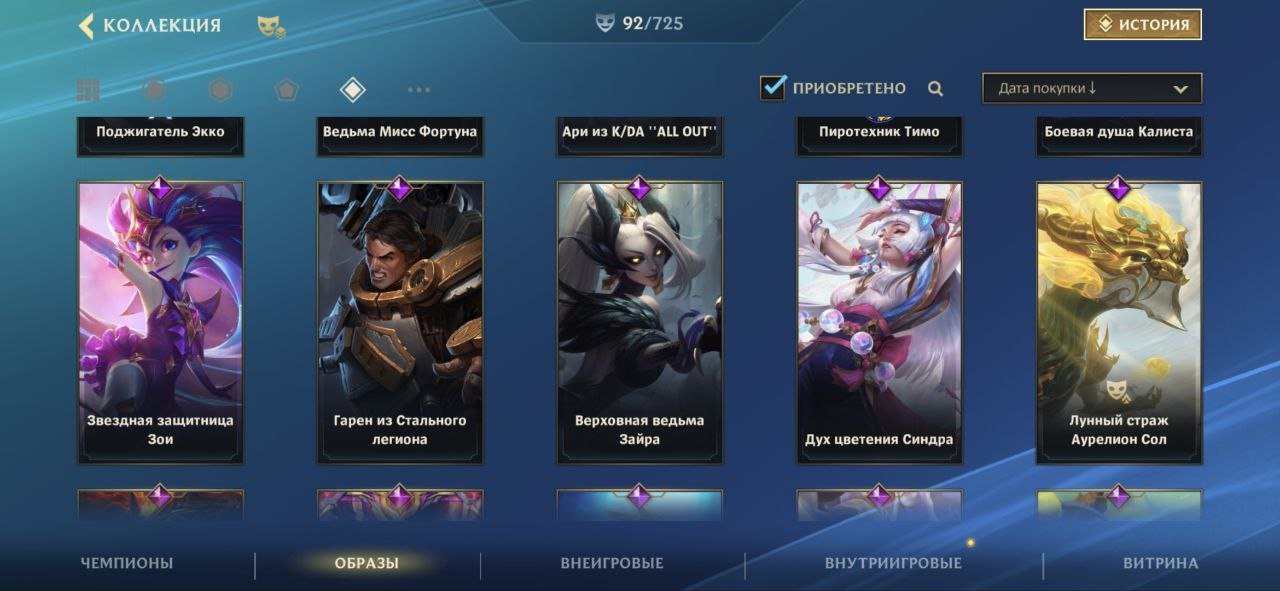Go to the Витрина tab
This screenshot has height=591, width=1280.
(x=1160, y=563)
